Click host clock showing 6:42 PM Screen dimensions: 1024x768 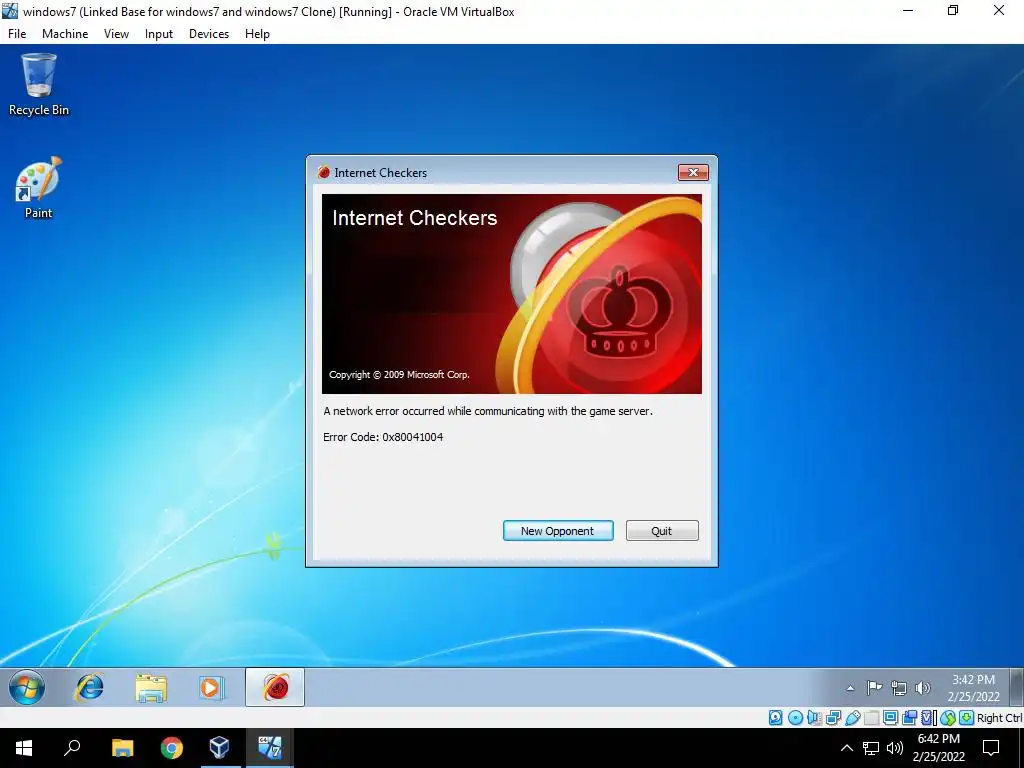click(938, 748)
